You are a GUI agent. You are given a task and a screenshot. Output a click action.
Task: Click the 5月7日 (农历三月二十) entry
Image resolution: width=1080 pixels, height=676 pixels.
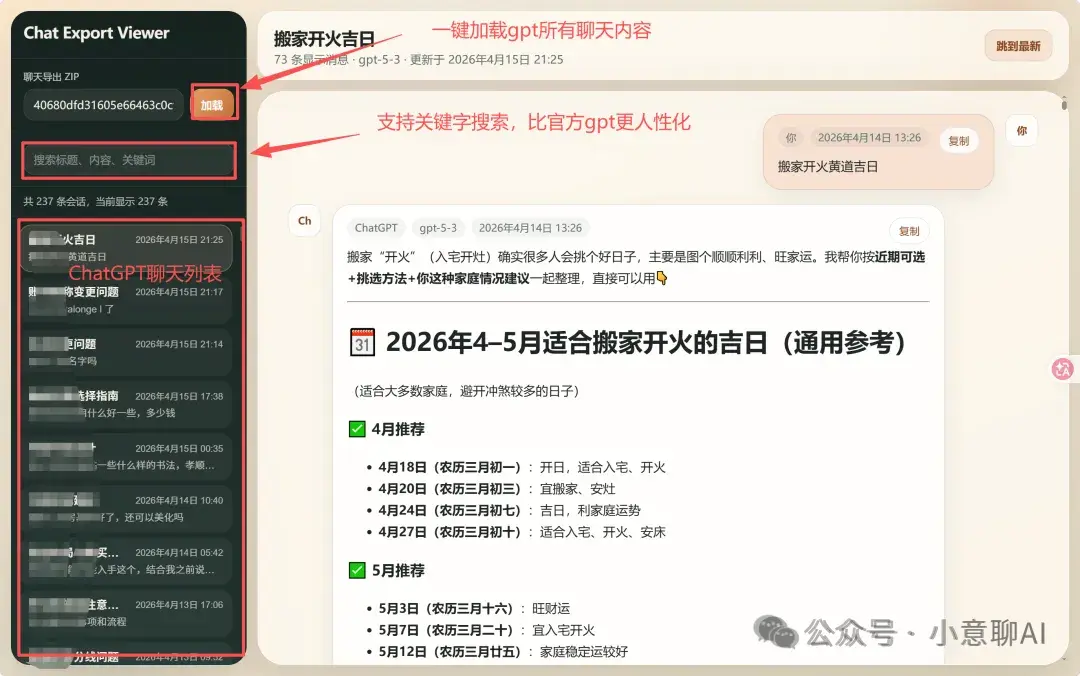(x=486, y=630)
